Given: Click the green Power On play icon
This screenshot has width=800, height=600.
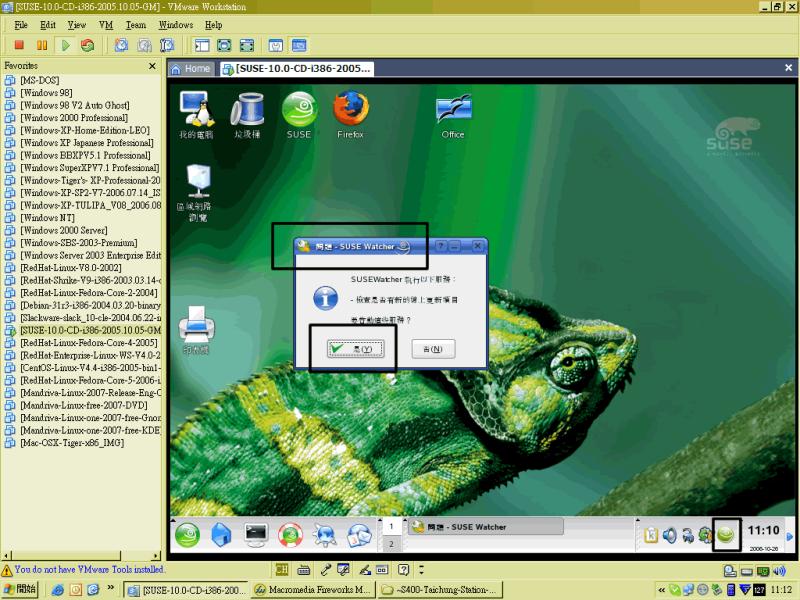Looking at the screenshot, I should (x=65, y=45).
